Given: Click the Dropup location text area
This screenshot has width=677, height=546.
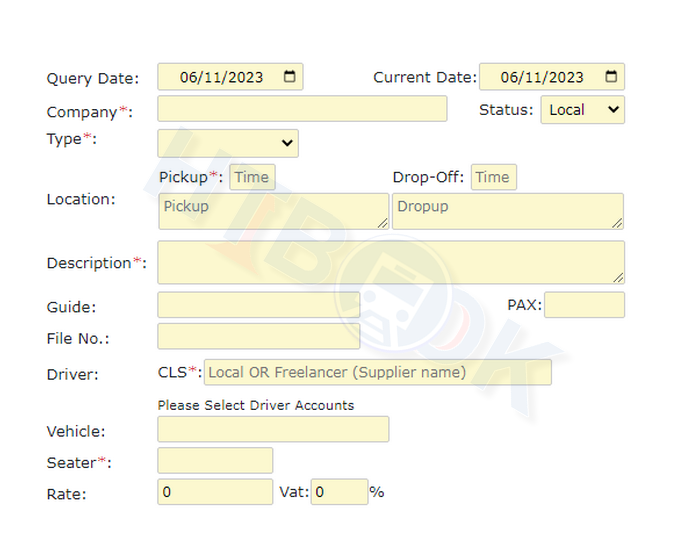Looking at the screenshot, I should (x=507, y=211).
